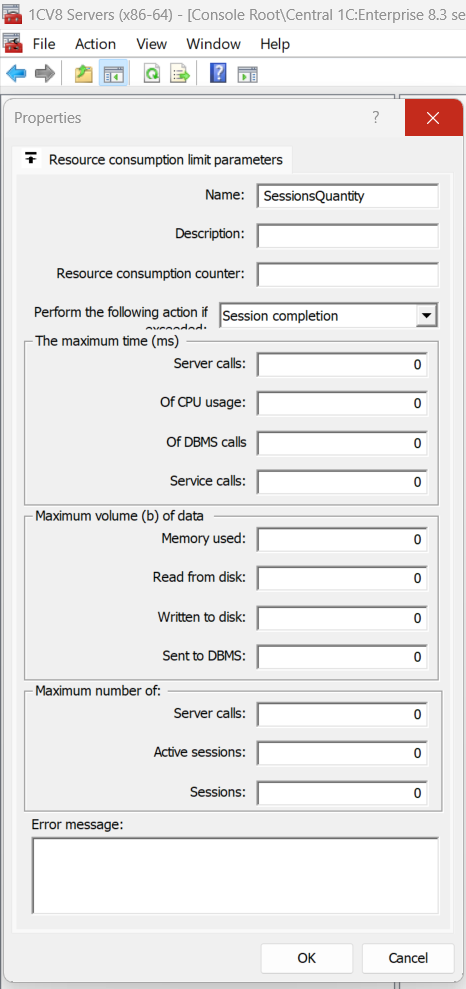Click the Export list toolbar icon
Viewport: 466px width, 989px height.
180,74
